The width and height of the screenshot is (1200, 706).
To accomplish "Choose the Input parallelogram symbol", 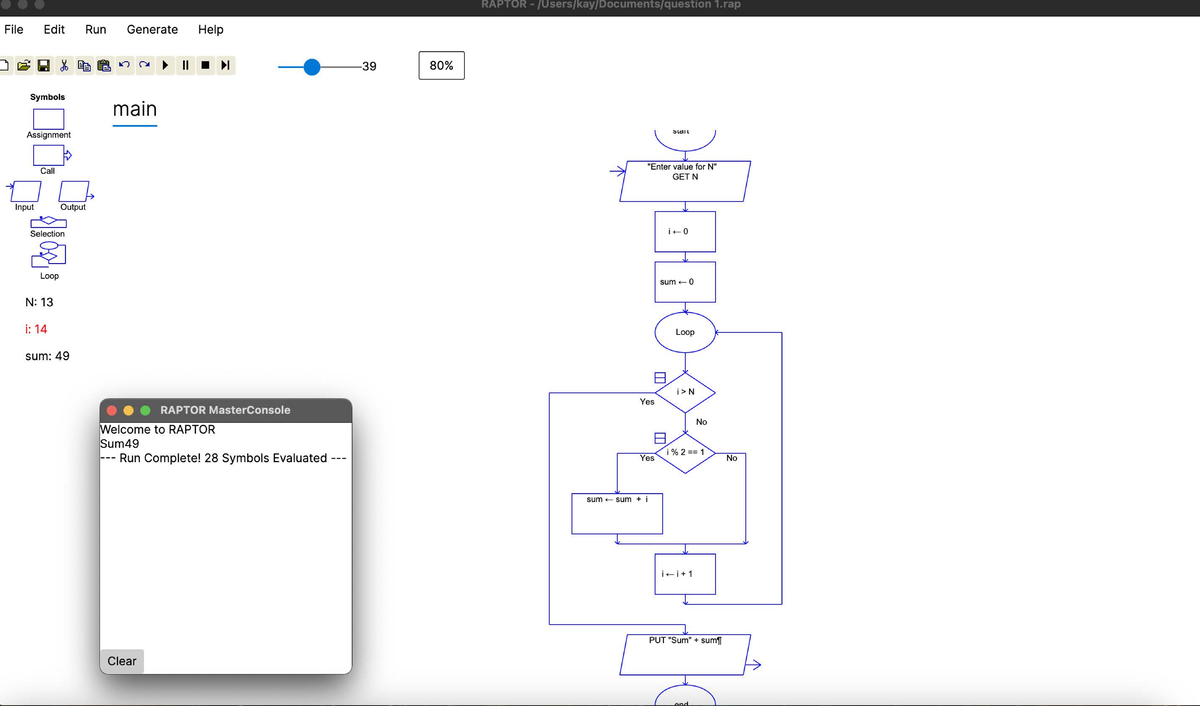I will [25, 191].
